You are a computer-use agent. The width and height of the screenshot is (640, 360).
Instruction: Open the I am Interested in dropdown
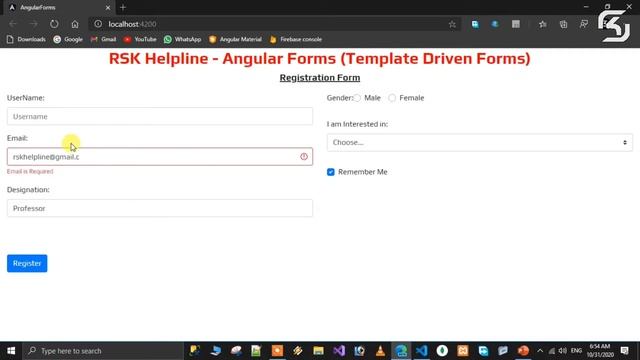(x=480, y=142)
